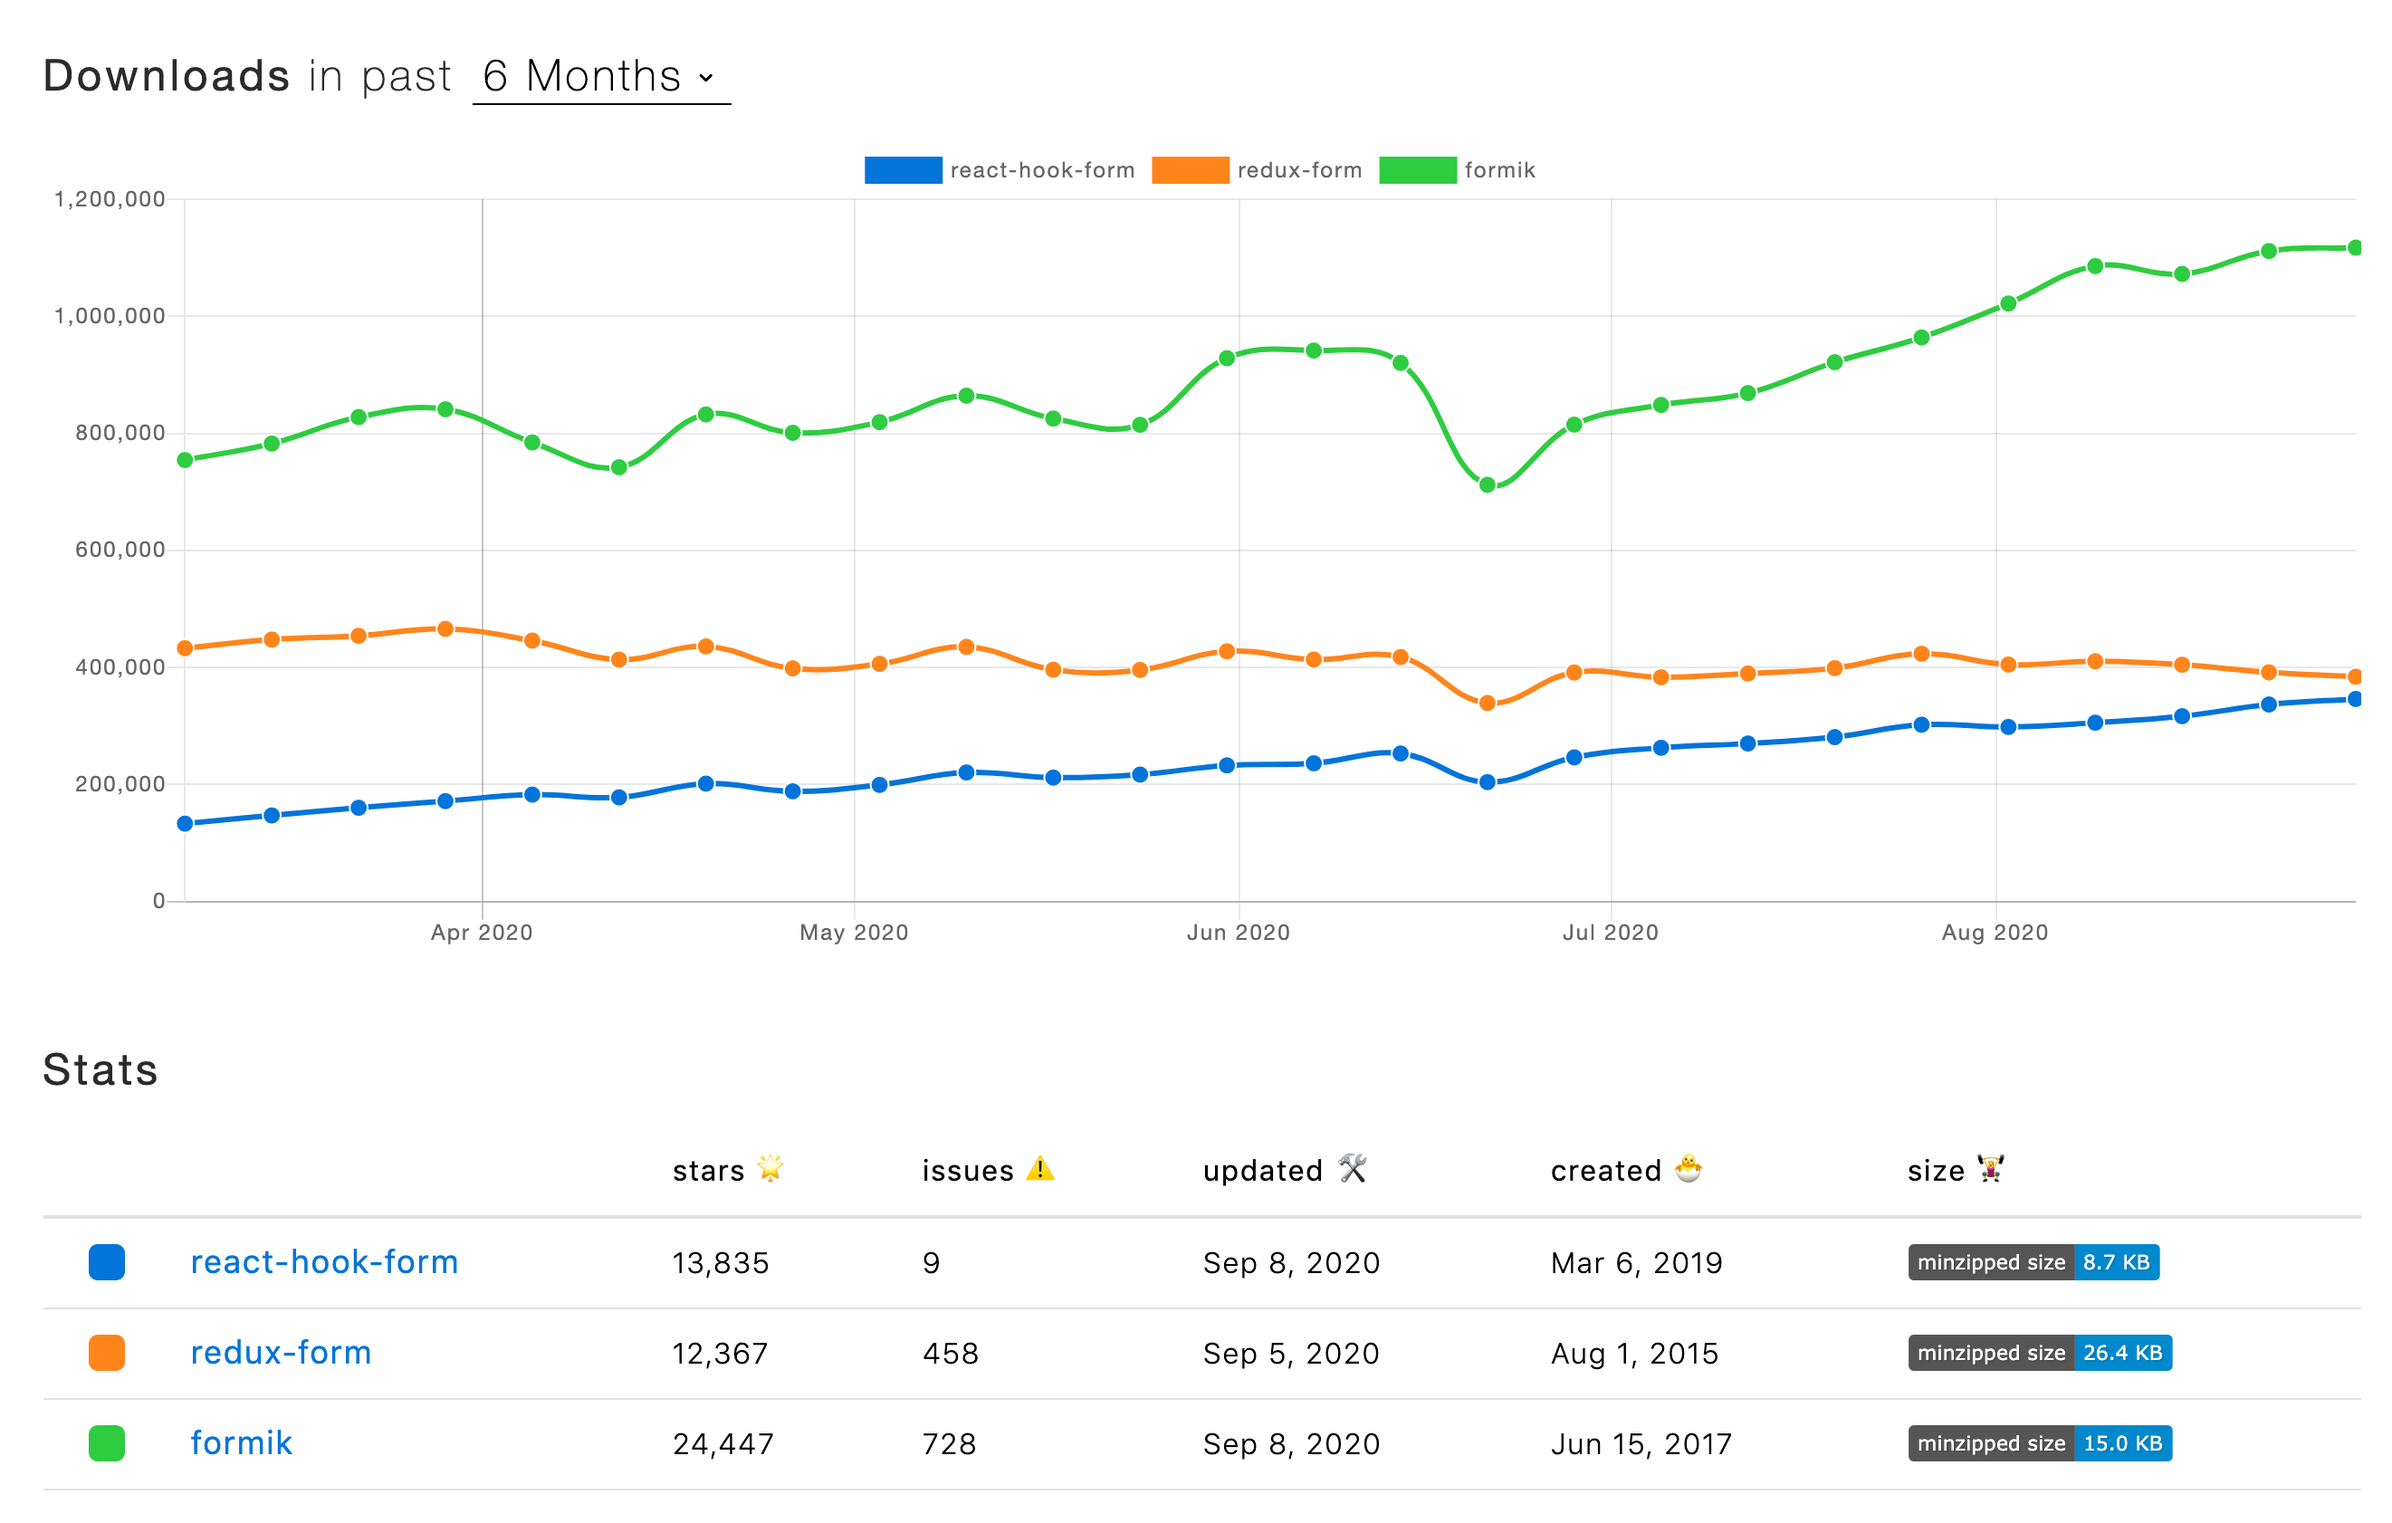Open the react-hook-form package link
This screenshot has width=2392, height=1523.
pos(324,1262)
